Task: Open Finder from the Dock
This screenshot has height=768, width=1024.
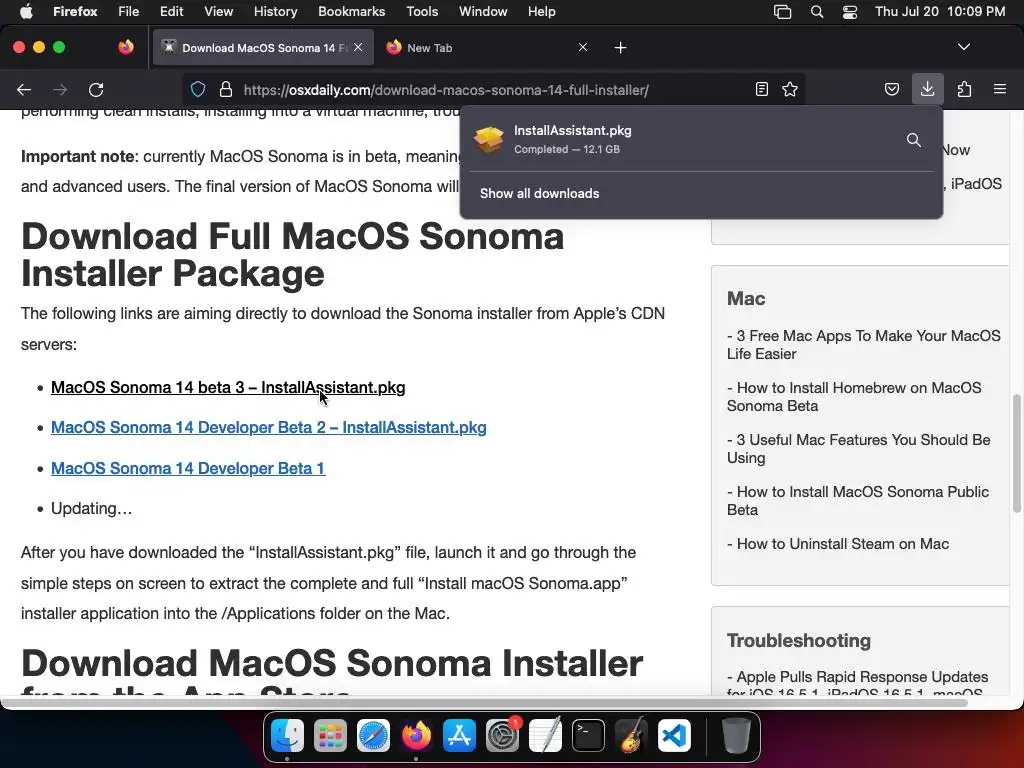Action: pos(287,736)
